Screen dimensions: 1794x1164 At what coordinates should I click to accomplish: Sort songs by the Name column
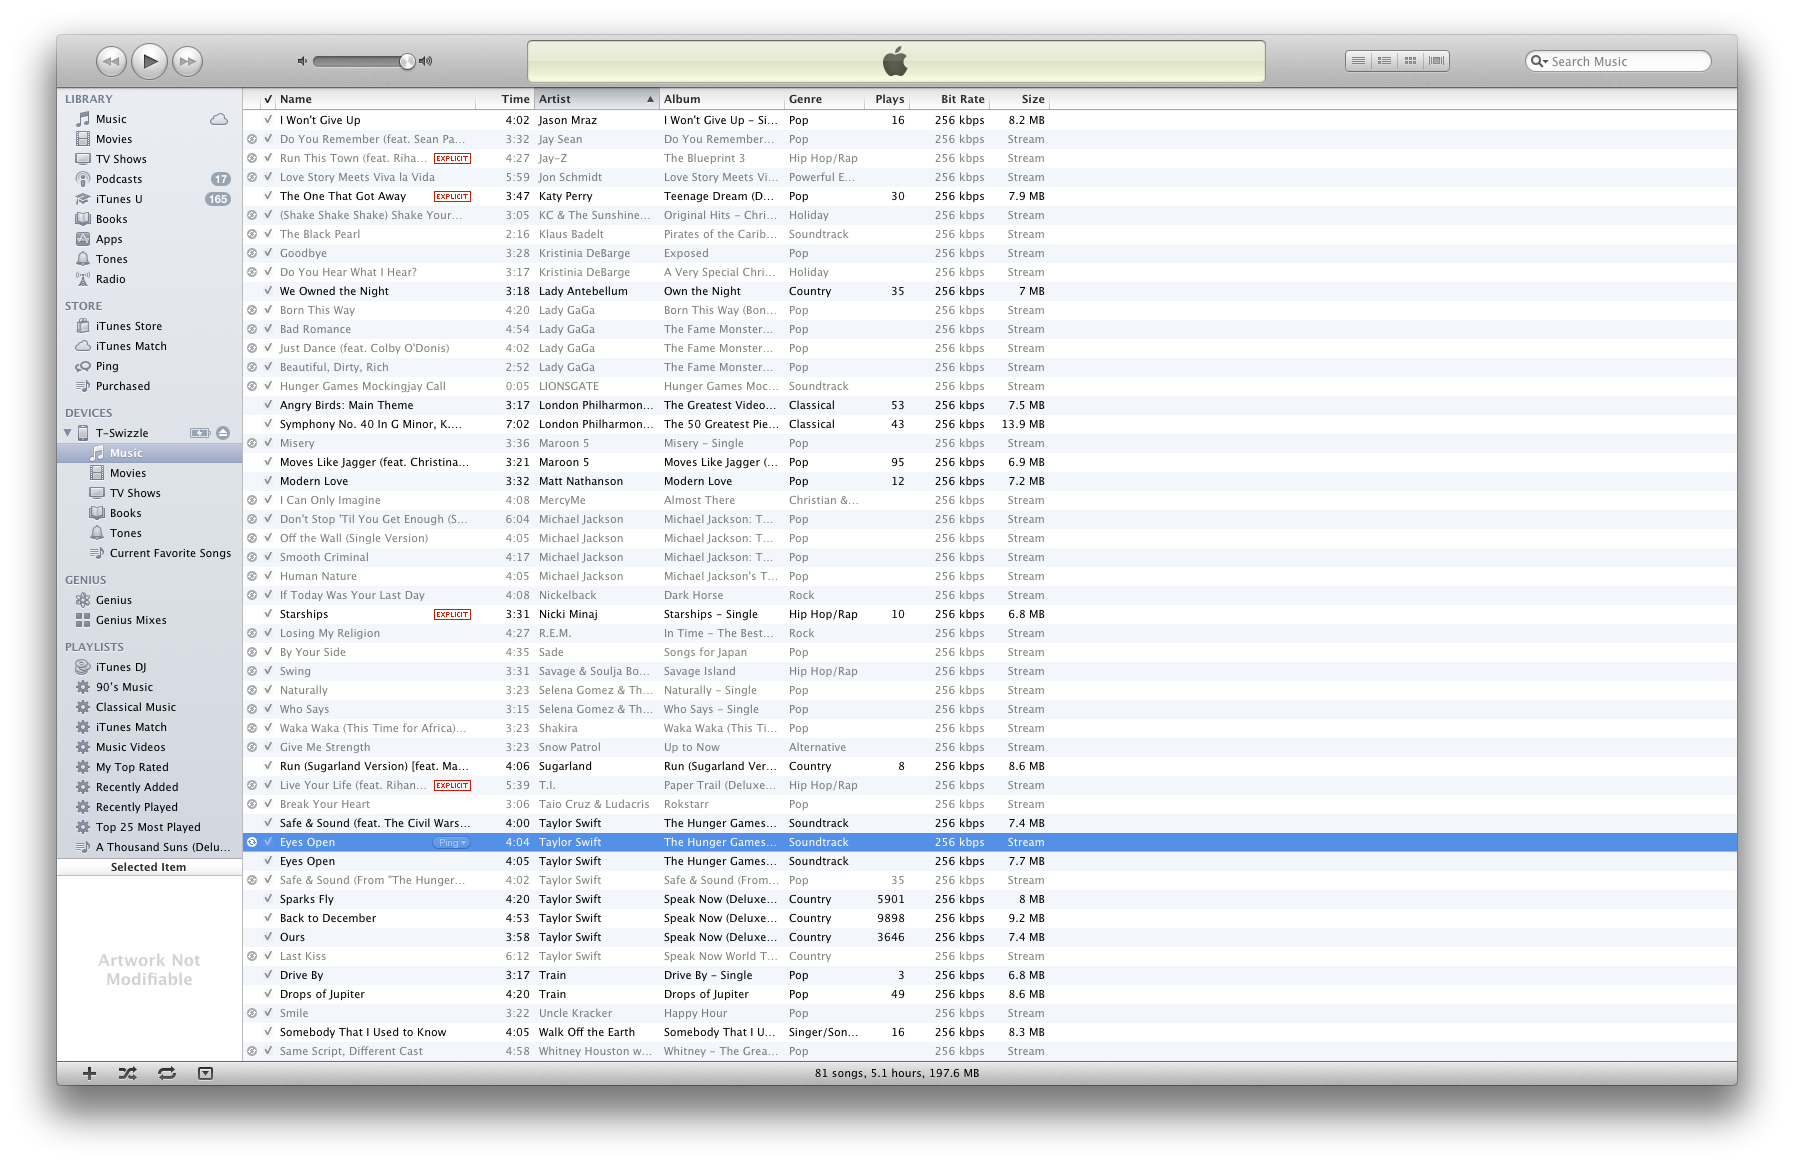click(x=376, y=99)
